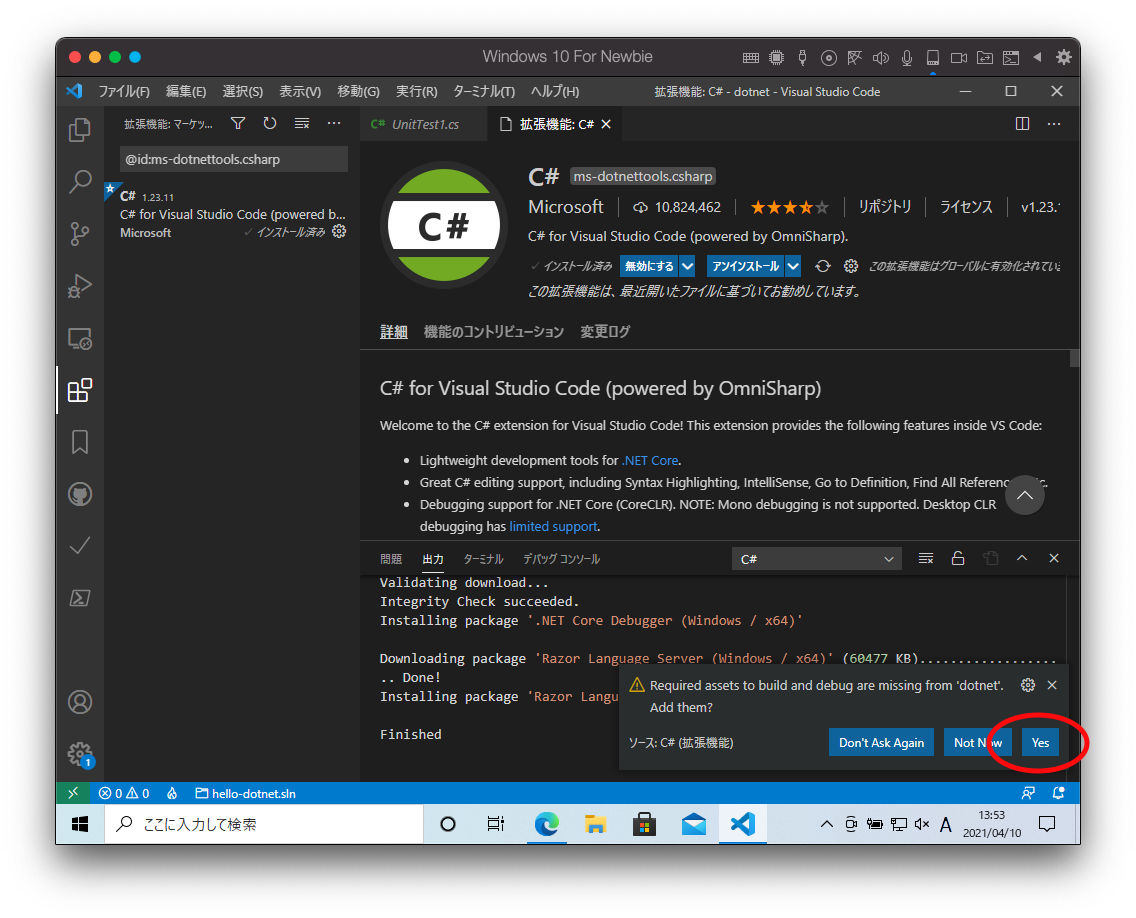Open the リポジトリ (Repository) link
This screenshot has width=1136, height=918.
click(x=885, y=207)
